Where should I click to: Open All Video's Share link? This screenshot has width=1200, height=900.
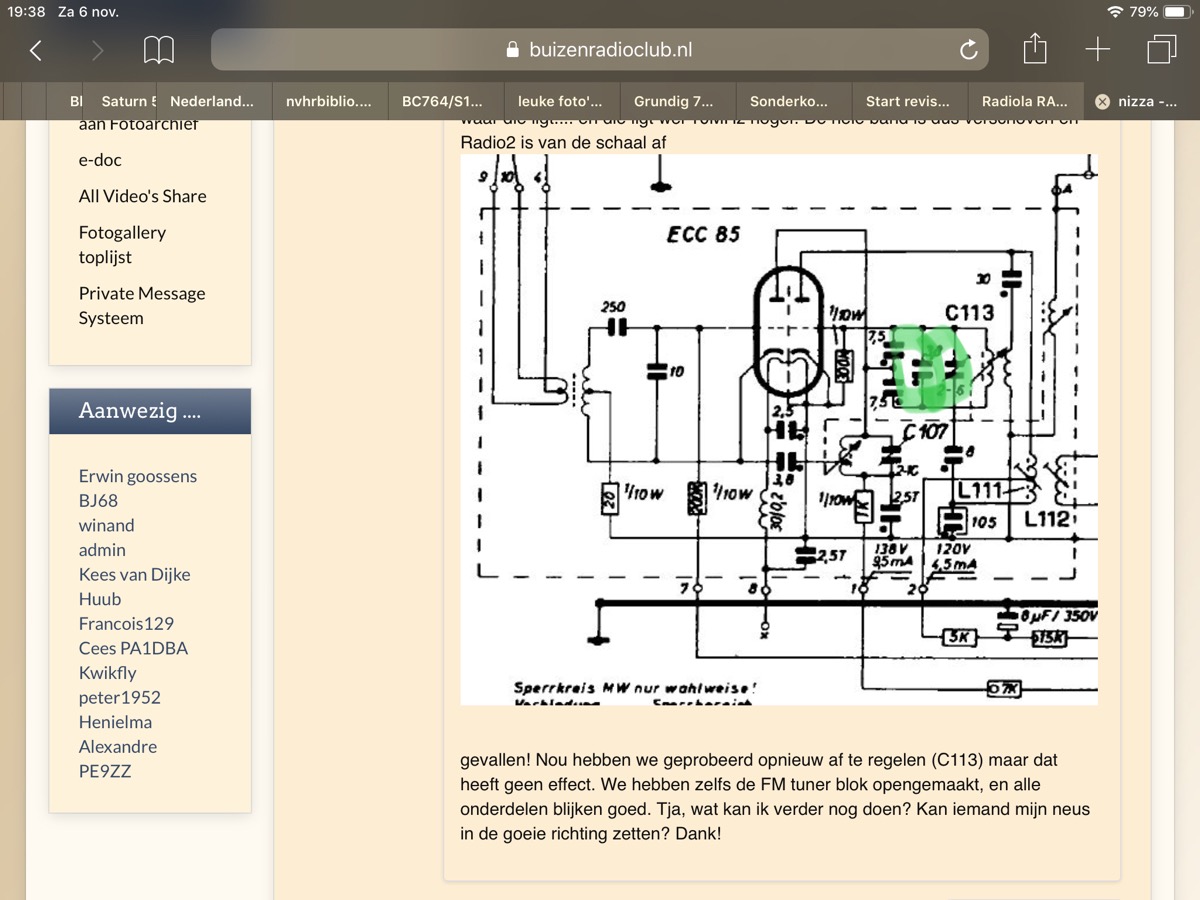point(143,196)
